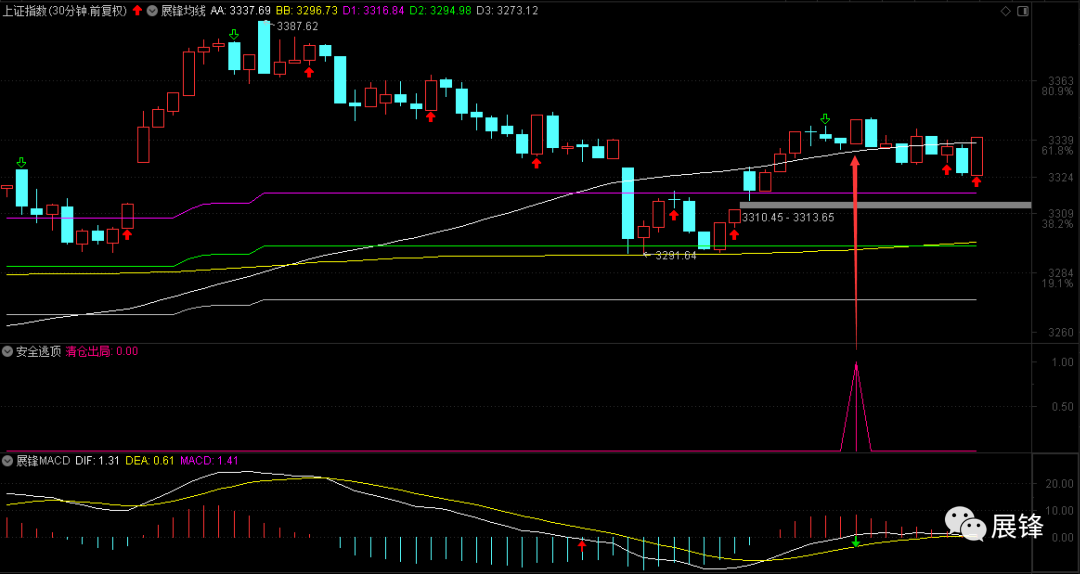Click the tallest cyan candle near 3387.62

(x=264, y=47)
